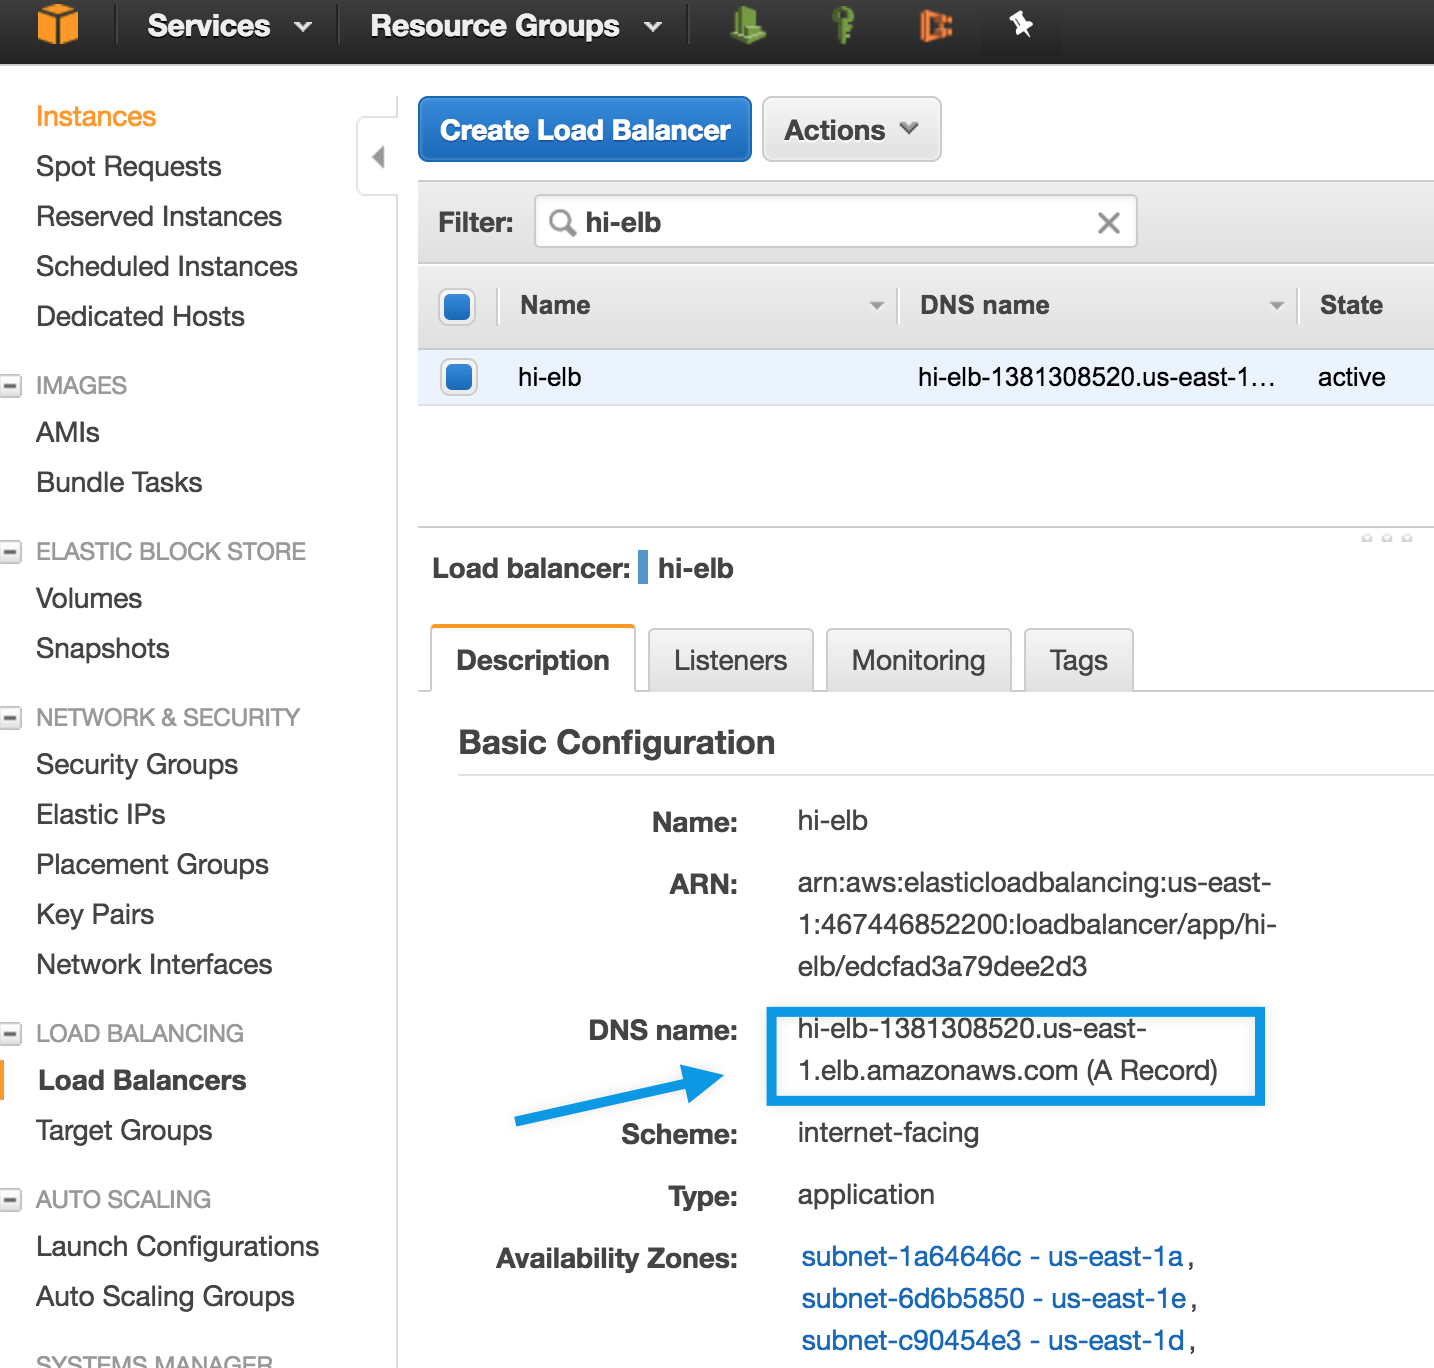Toggle the select-all checkbox in table header

(x=457, y=306)
